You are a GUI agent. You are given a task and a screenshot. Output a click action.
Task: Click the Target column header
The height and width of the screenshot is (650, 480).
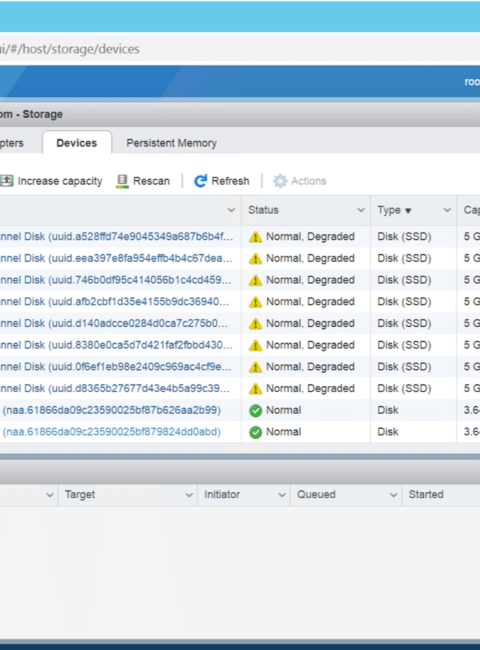[80, 495]
